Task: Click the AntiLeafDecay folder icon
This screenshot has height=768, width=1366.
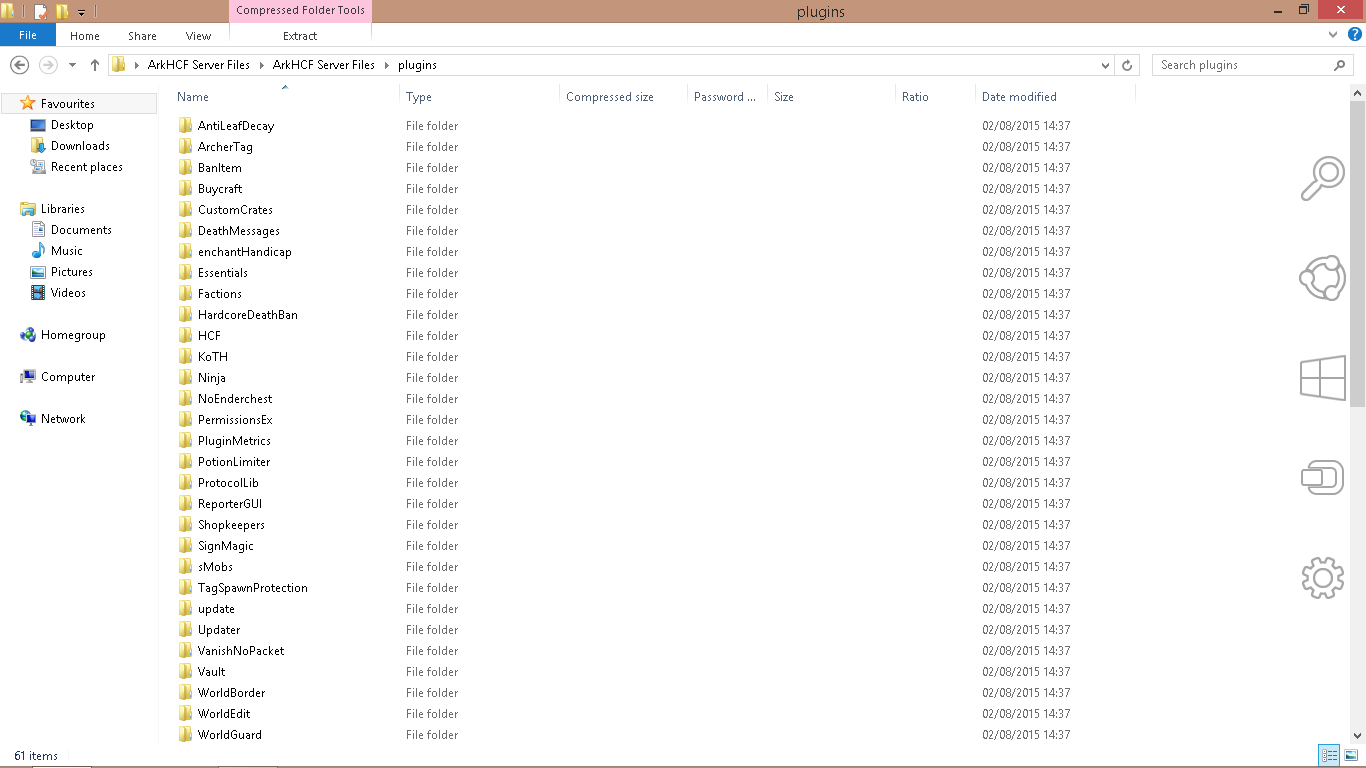Action: click(185, 126)
